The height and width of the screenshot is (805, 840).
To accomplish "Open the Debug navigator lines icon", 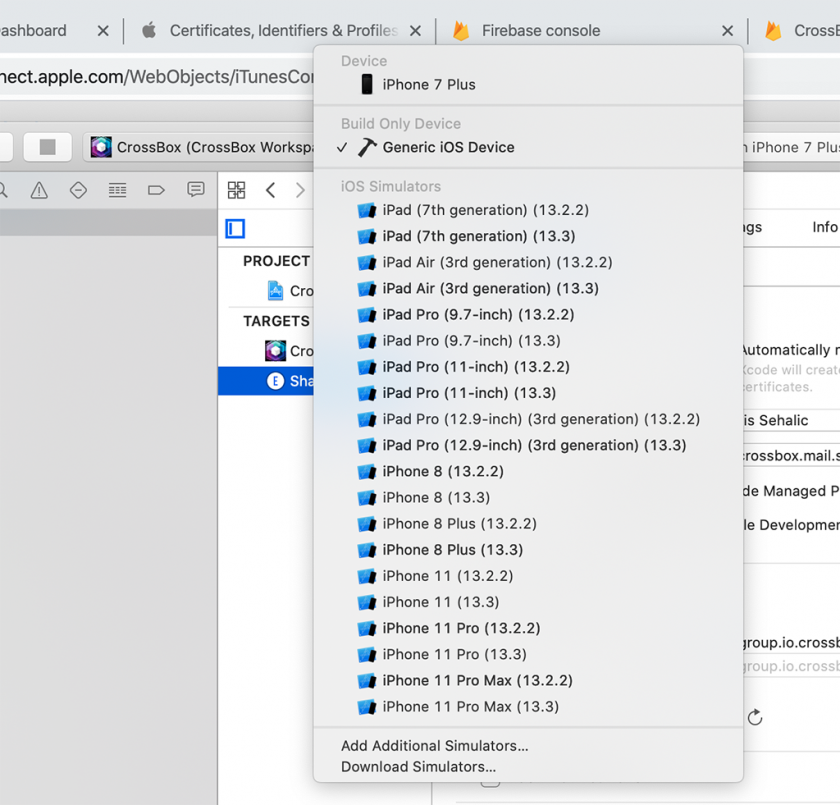I will click(x=117, y=190).
